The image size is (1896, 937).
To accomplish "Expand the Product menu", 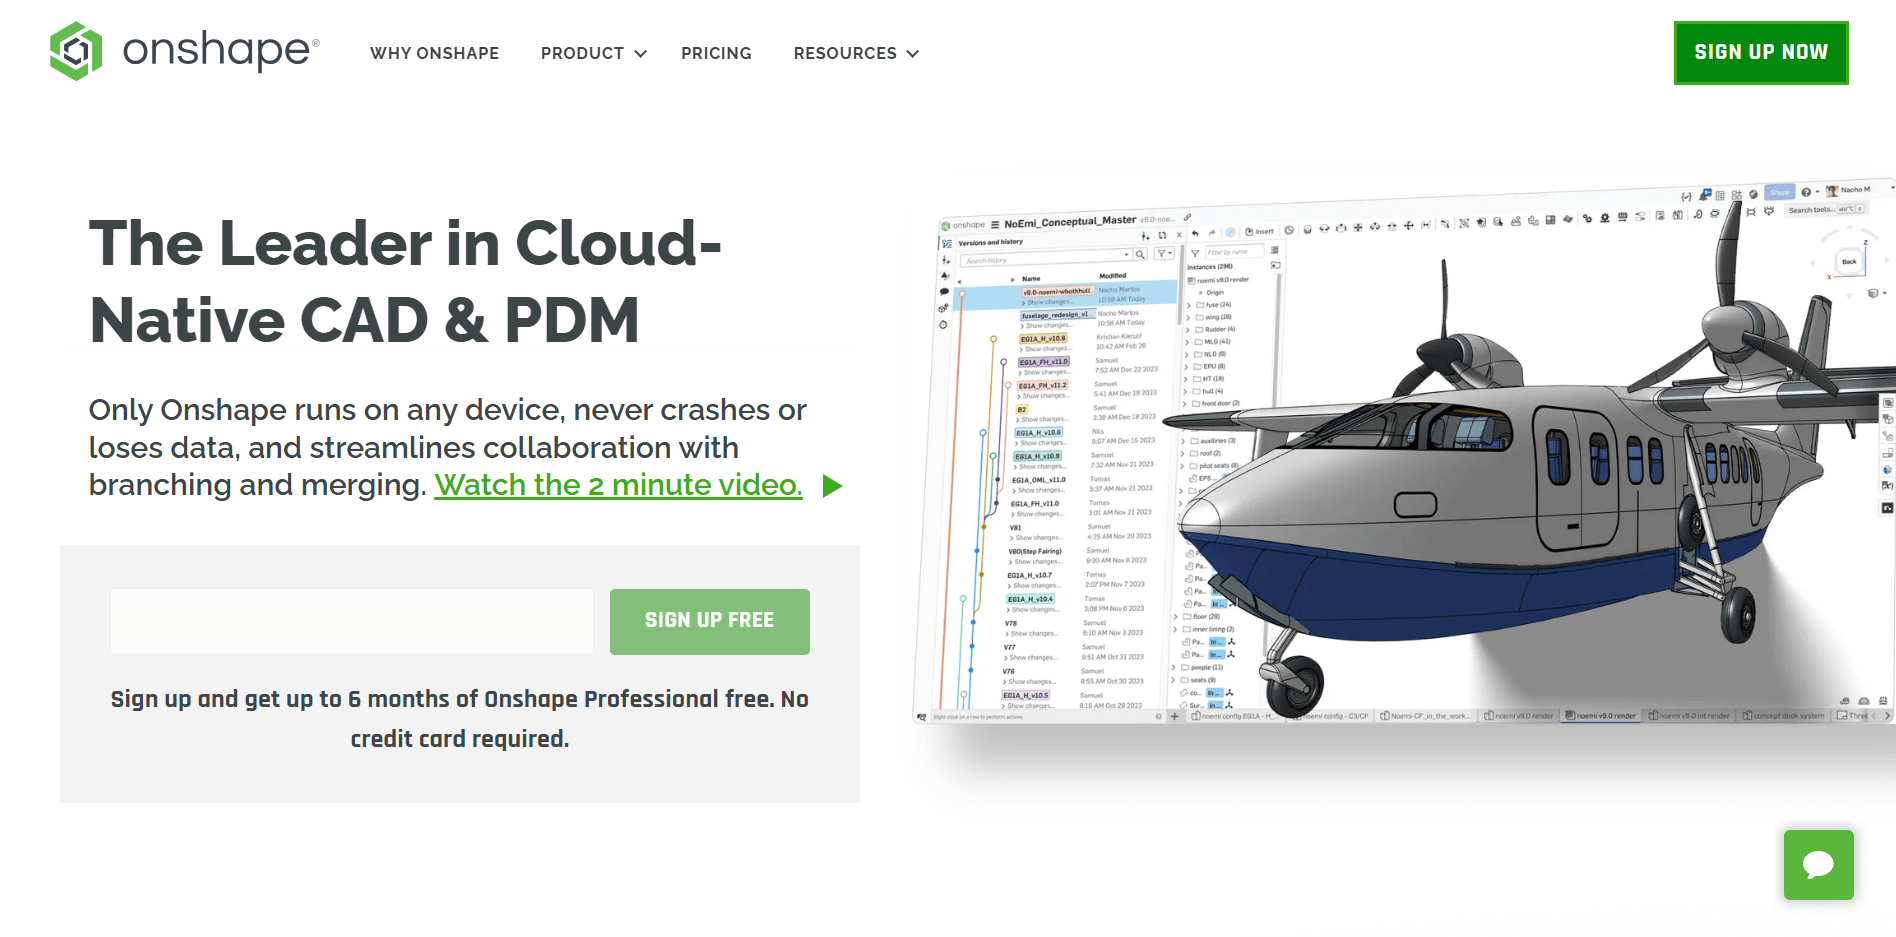I will click(594, 53).
